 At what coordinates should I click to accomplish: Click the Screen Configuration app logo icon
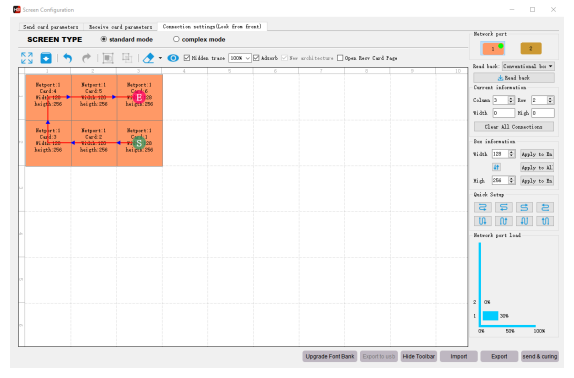coord(16,10)
